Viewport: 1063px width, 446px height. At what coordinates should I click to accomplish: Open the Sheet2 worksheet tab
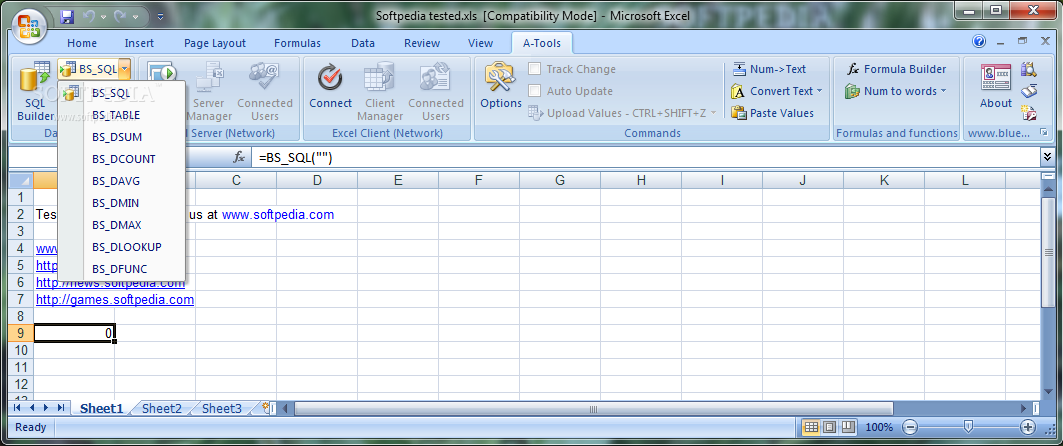tap(162, 408)
